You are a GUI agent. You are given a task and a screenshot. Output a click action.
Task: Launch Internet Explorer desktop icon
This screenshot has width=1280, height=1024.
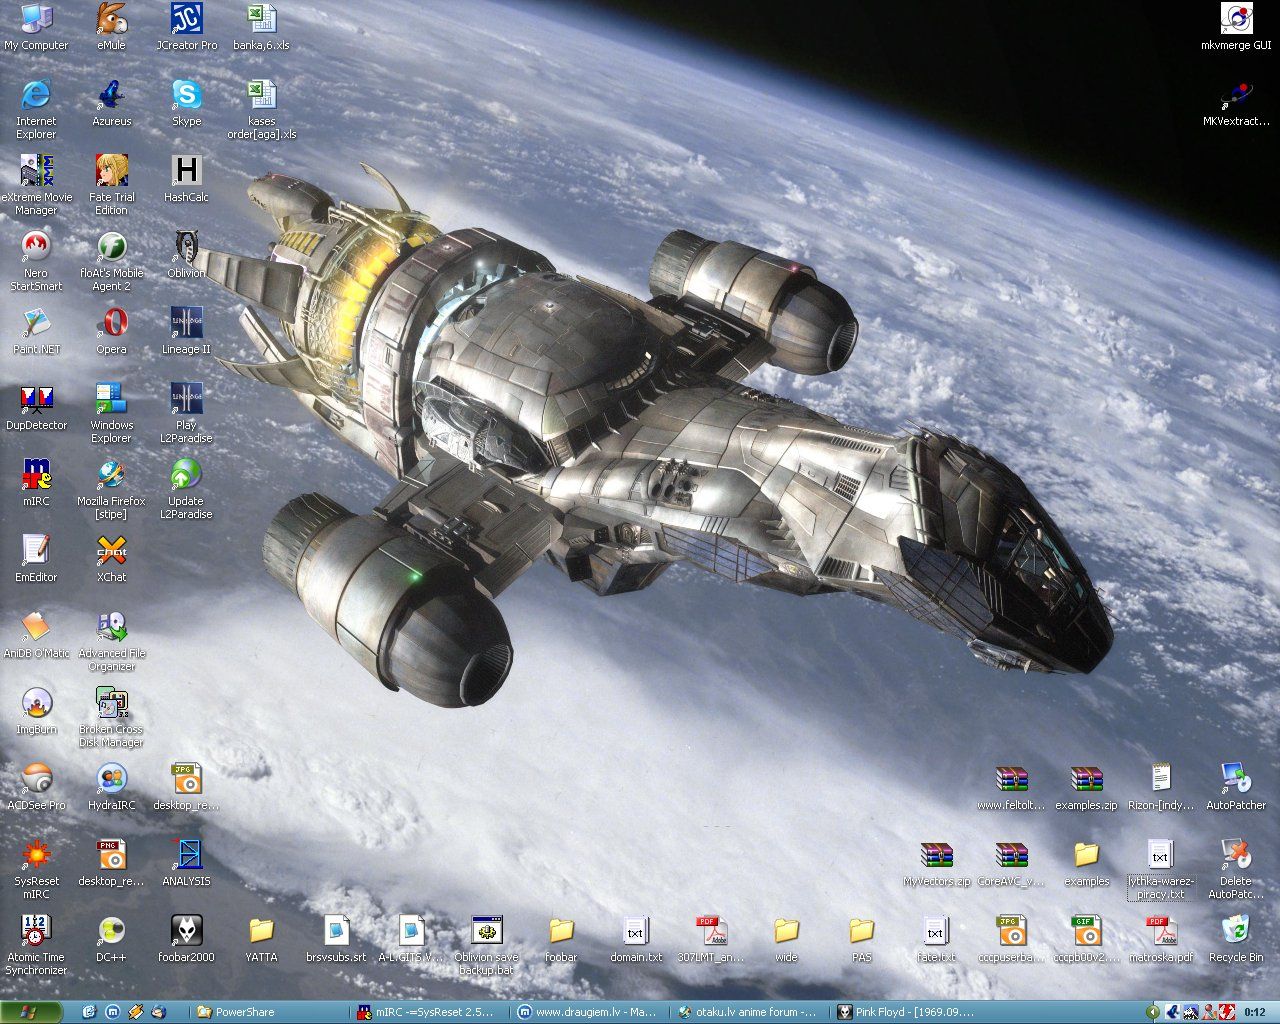(36, 109)
